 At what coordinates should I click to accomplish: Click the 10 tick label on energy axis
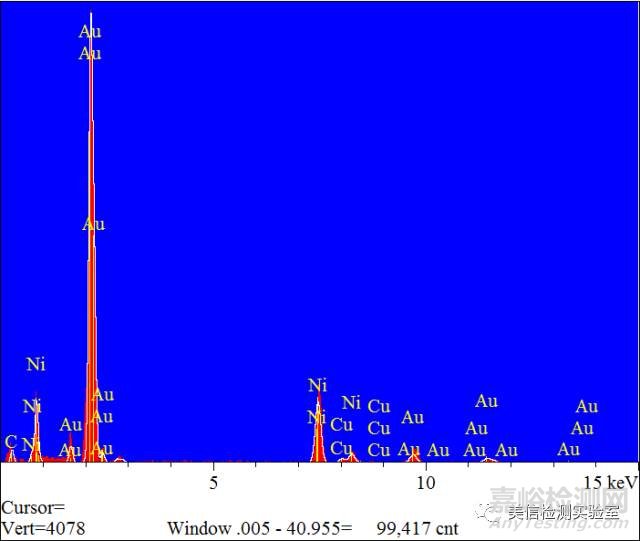(x=426, y=482)
